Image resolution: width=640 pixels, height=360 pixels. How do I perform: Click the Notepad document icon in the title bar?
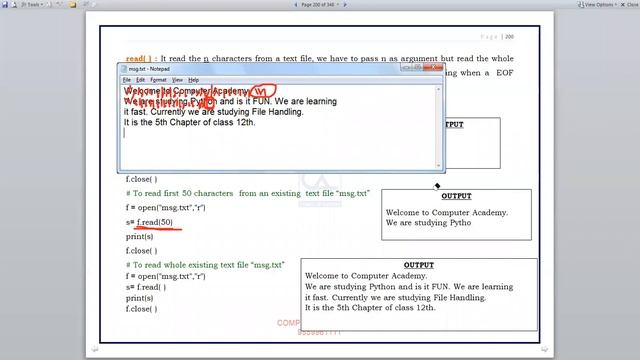[124, 69]
